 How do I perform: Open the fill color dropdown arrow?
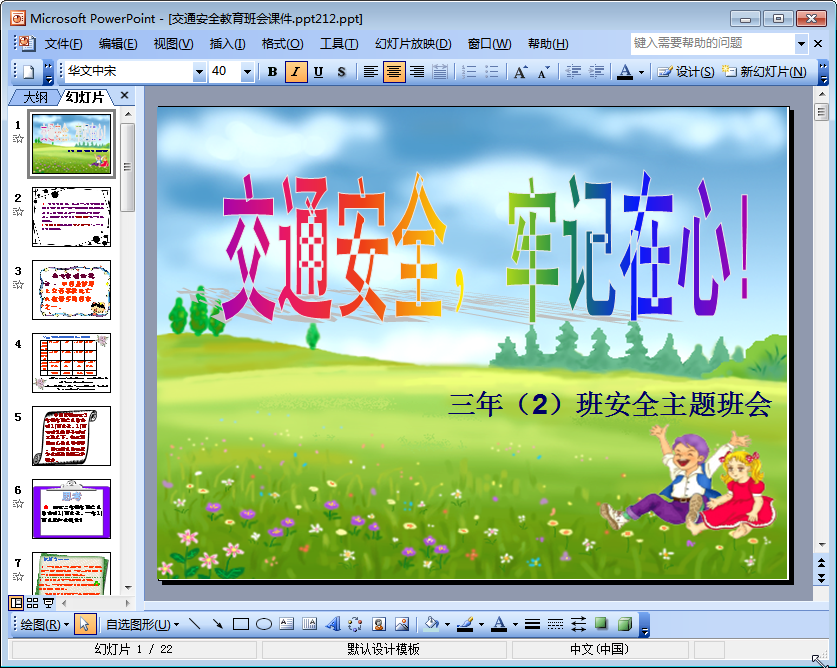click(447, 624)
